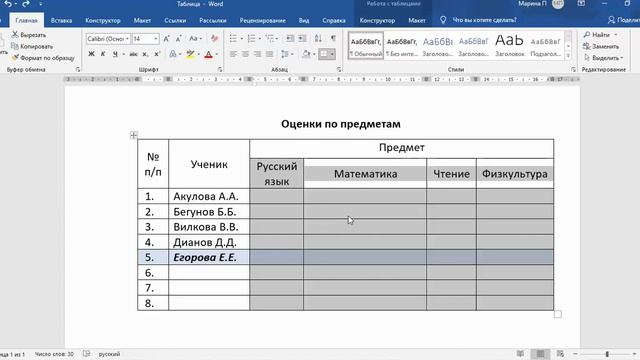
Task: Toggle italic К formatting
Action: click(103, 54)
